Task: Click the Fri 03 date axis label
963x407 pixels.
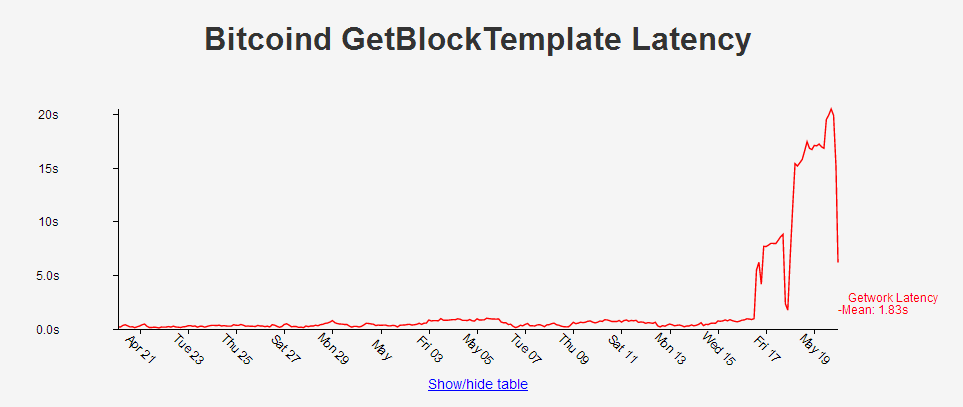Action: point(429,350)
